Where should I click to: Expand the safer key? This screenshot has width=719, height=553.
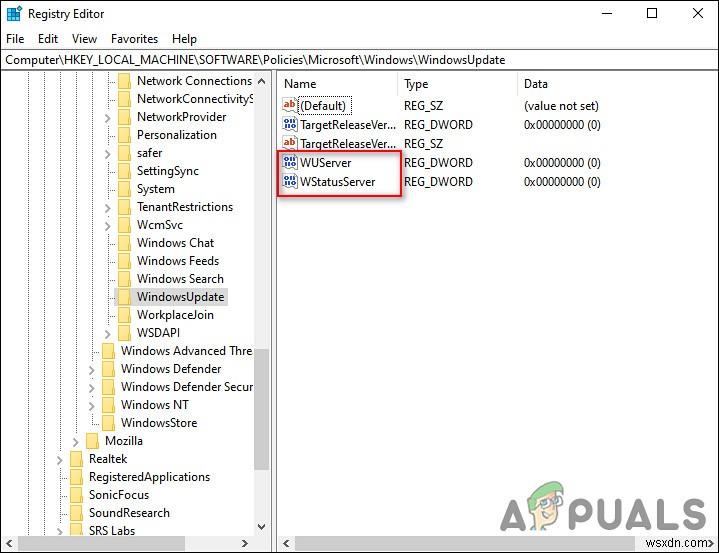click(x=107, y=154)
